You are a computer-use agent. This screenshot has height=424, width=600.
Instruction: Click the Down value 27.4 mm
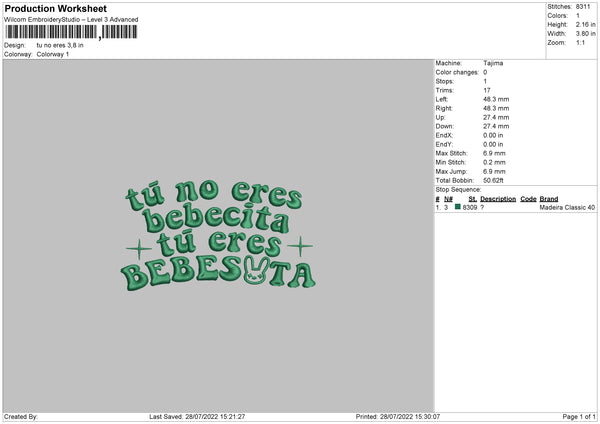[496, 126]
